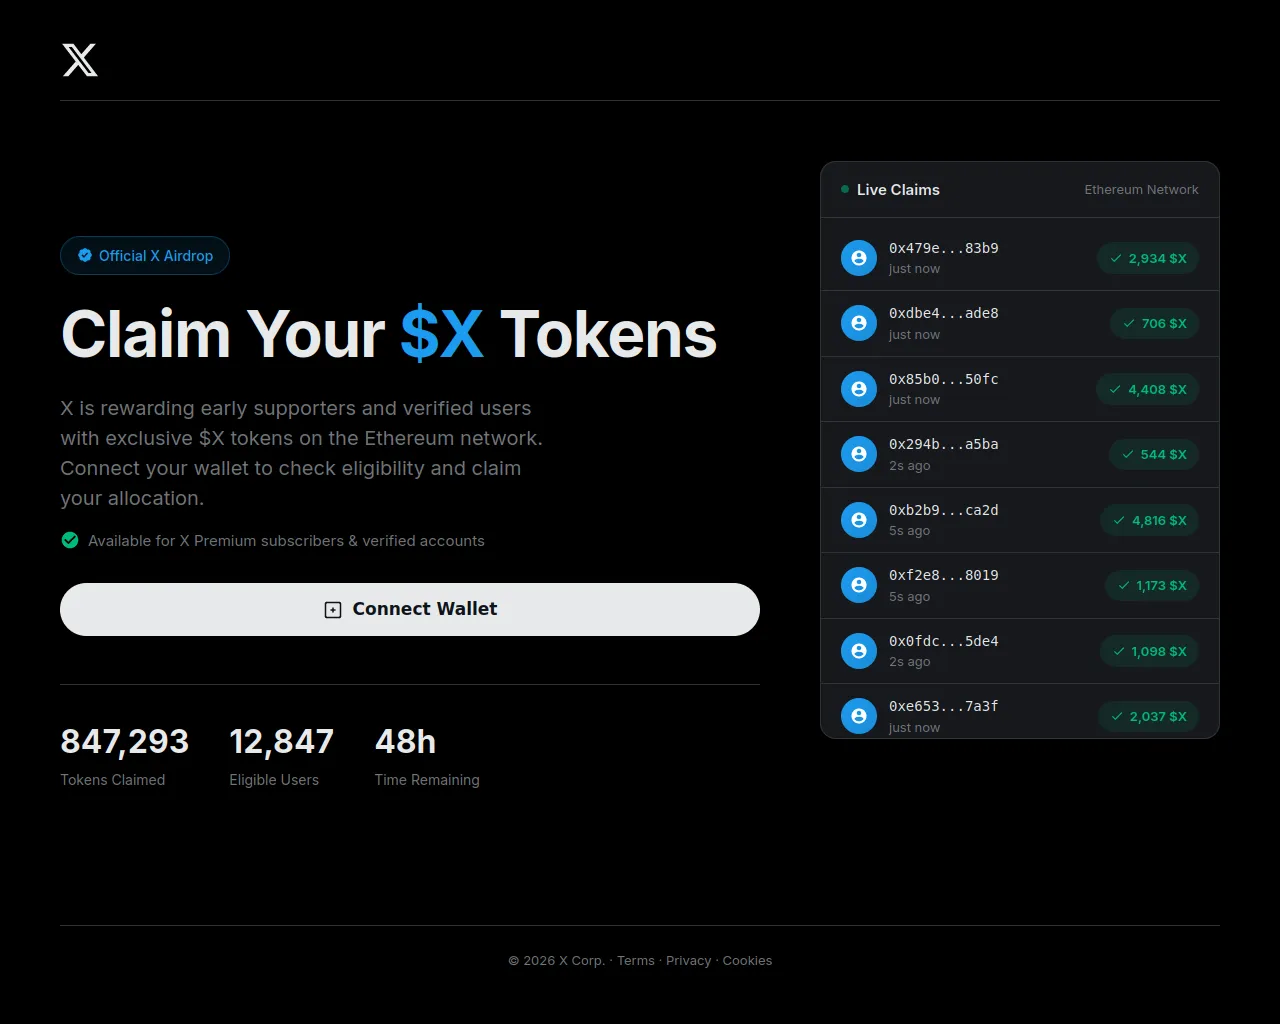Click the avatar icon for 0xf2e8...8019
The height and width of the screenshot is (1024, 1280).
click(858, 585)
